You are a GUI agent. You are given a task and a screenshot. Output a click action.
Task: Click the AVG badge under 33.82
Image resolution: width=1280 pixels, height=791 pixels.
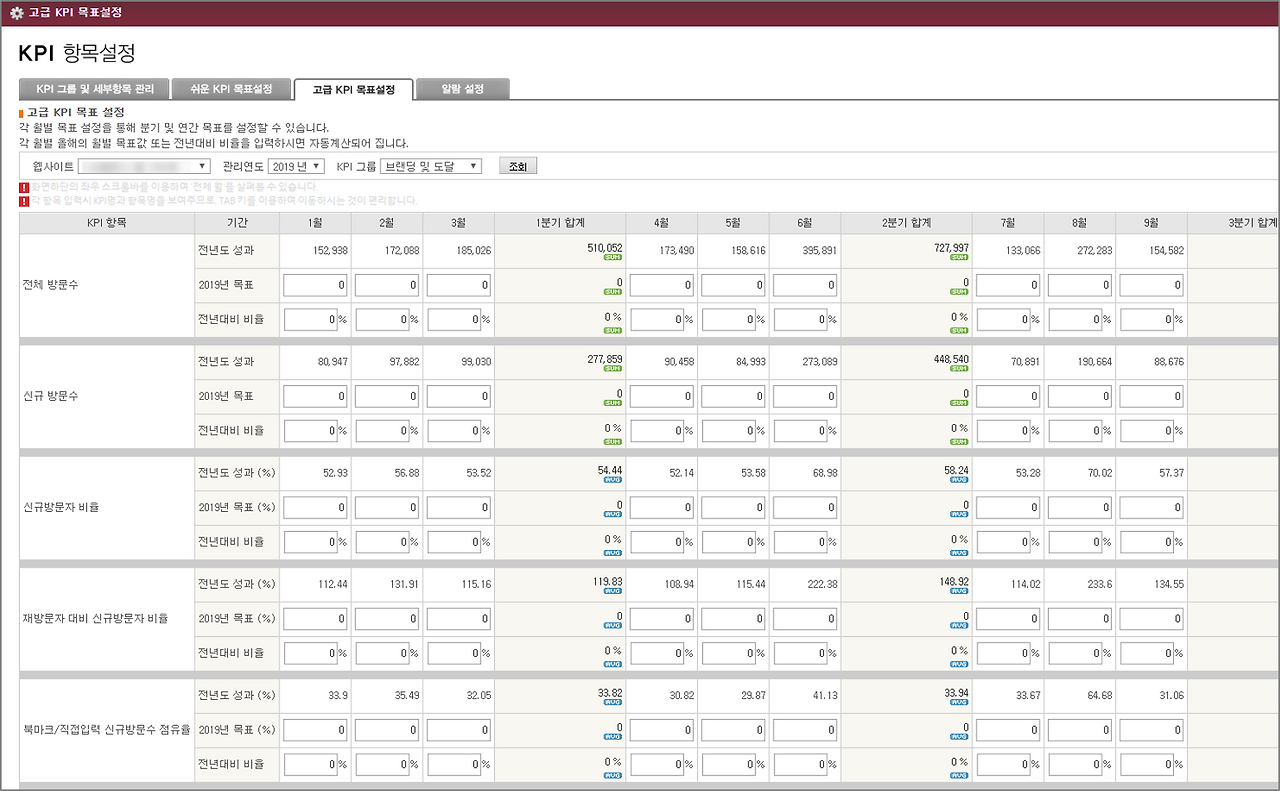tap(612, 702)
